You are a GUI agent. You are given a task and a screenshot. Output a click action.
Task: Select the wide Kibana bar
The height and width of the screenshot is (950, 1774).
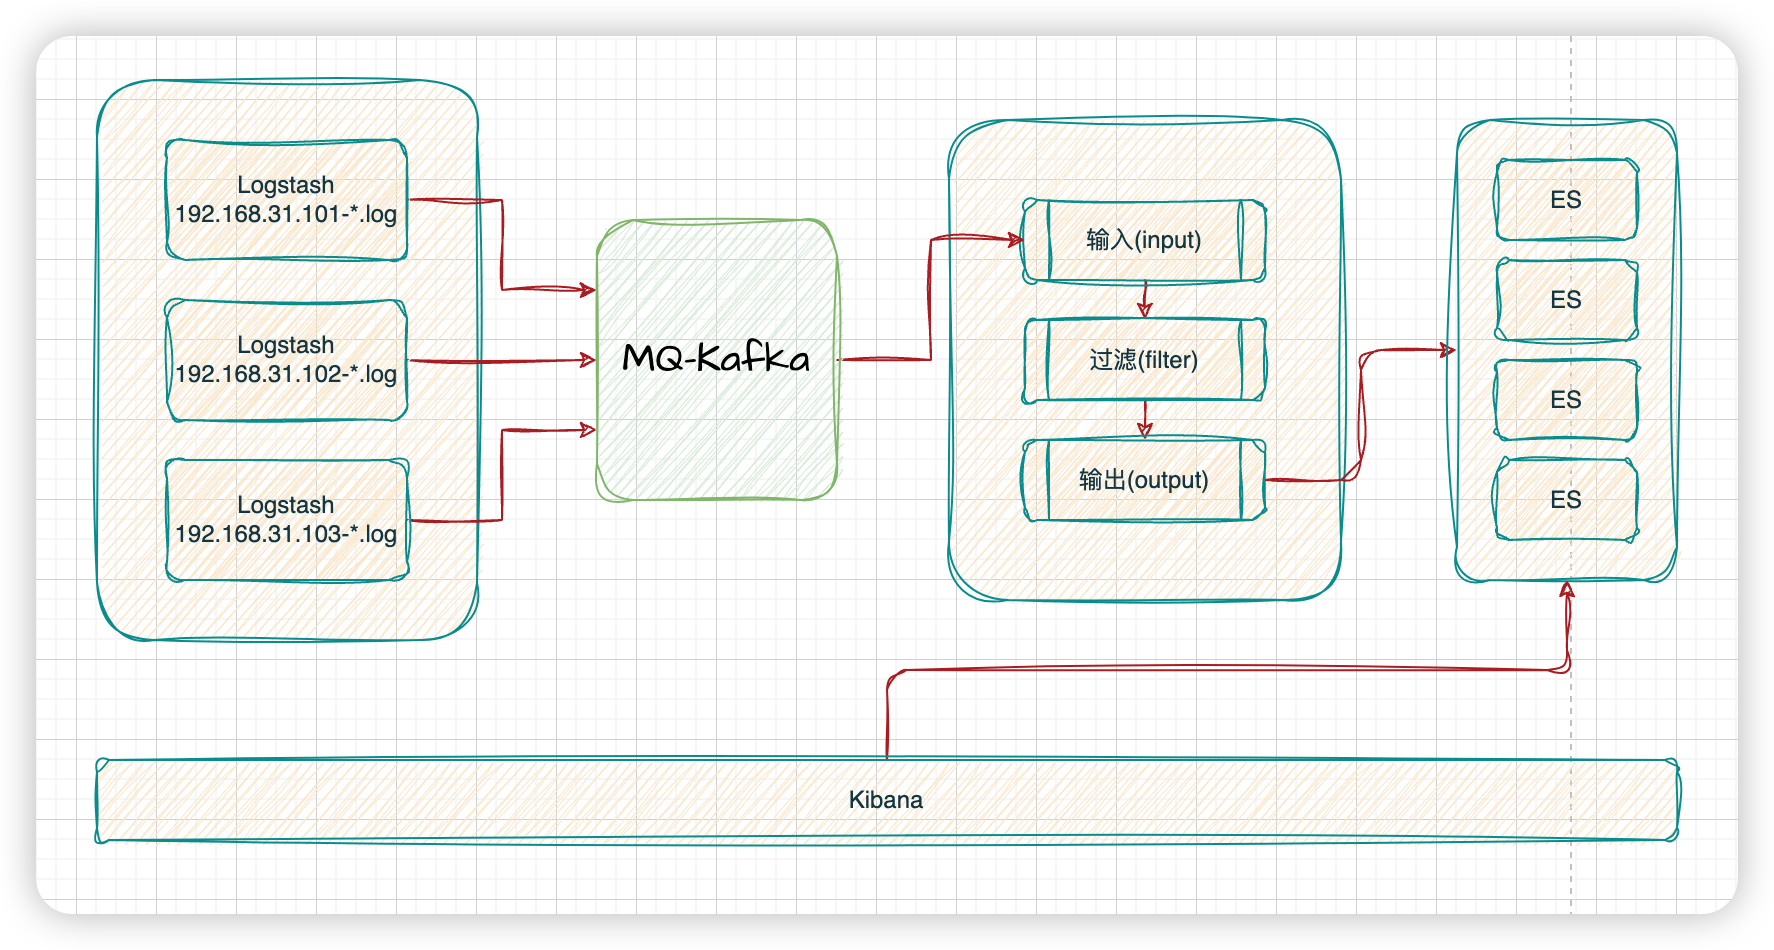888,800
